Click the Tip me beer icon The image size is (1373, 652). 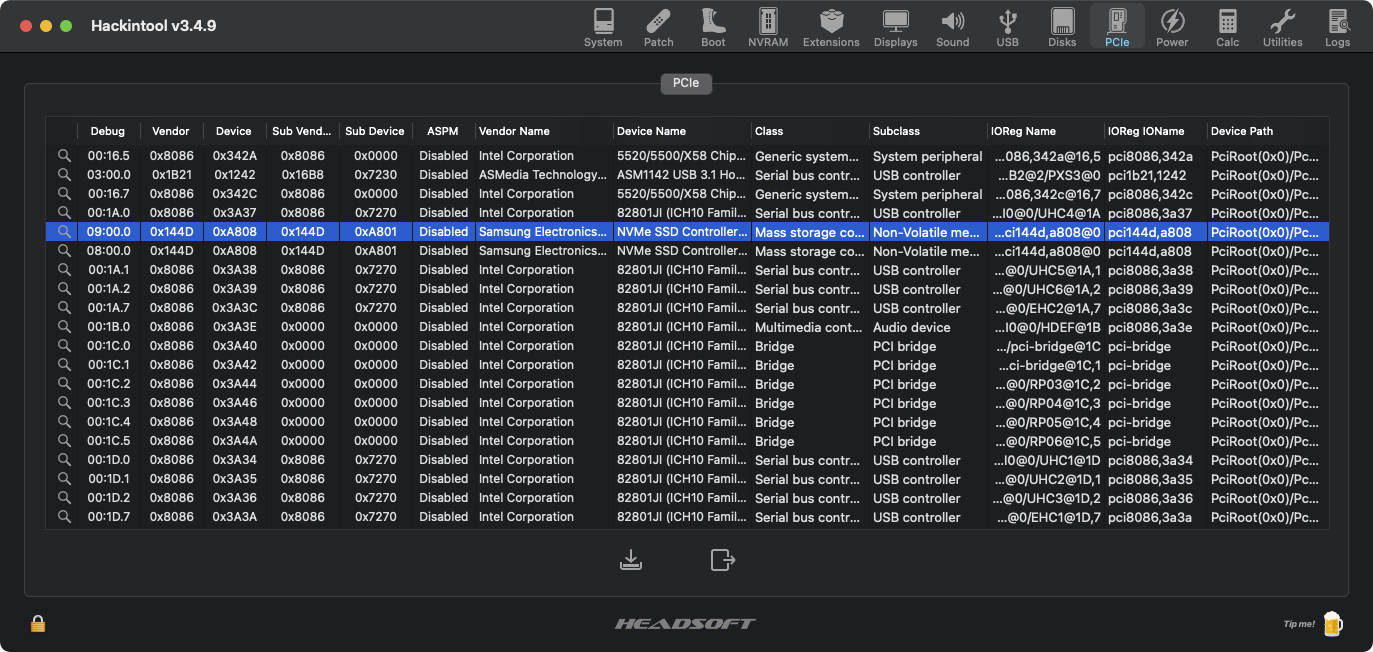(x=1331, y=624)
